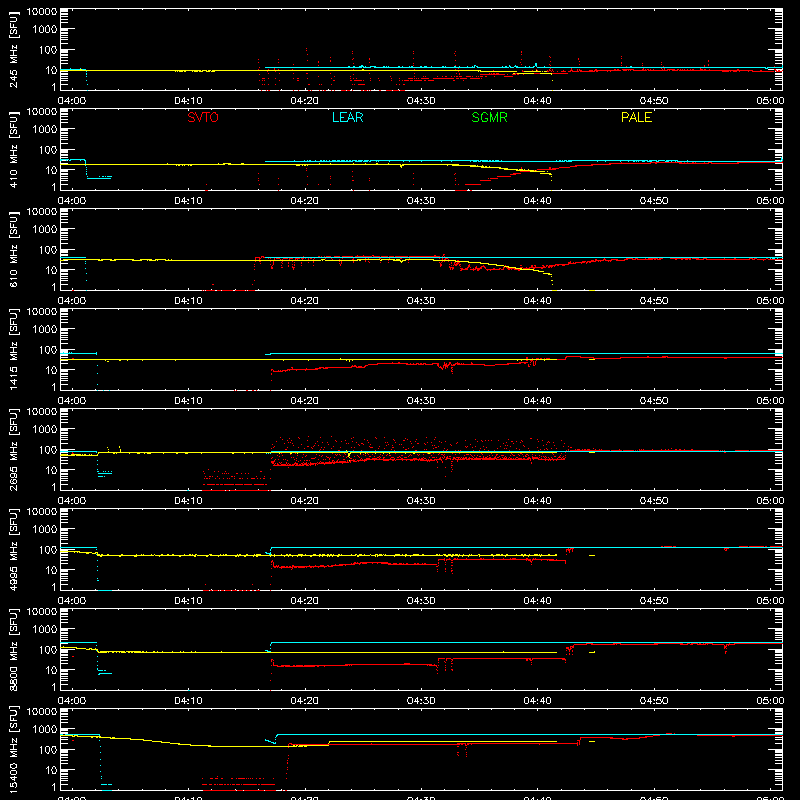Click 04:30 tick under the 4995 MHz panel
Viewport: 800px width, 800px height.
pos(421,601)
